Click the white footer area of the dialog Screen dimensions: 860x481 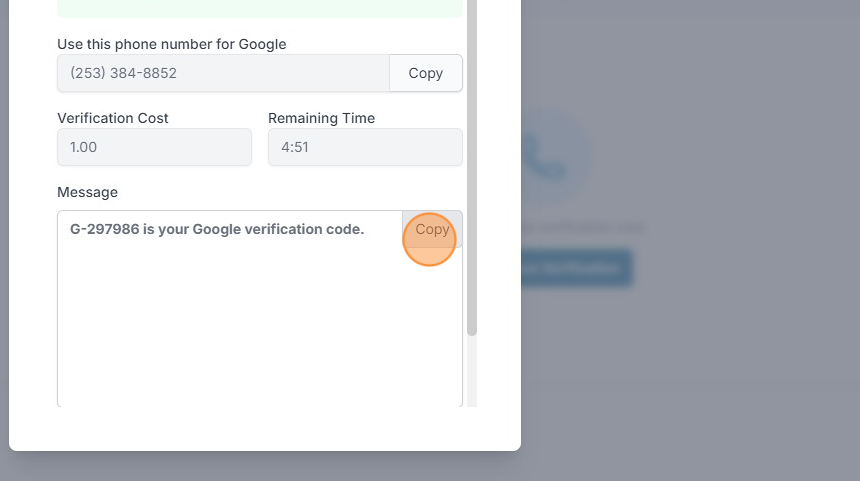(260, 429)
